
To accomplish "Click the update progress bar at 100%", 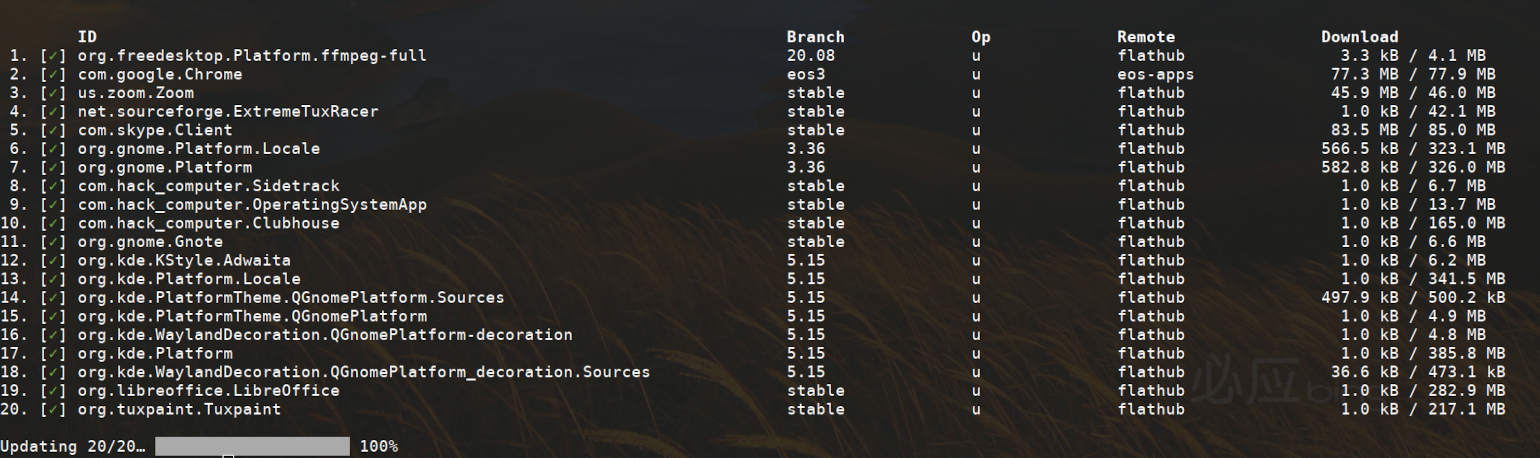I will pos(252,446).
